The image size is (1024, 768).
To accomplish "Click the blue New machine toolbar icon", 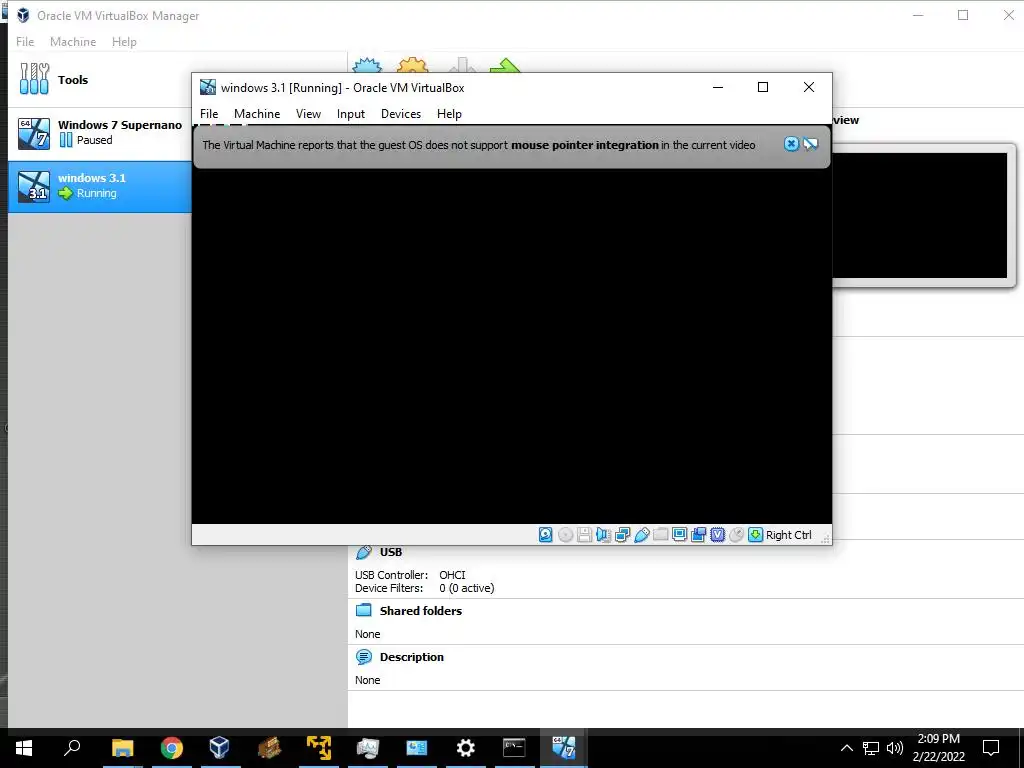I will tap(367, 65).
